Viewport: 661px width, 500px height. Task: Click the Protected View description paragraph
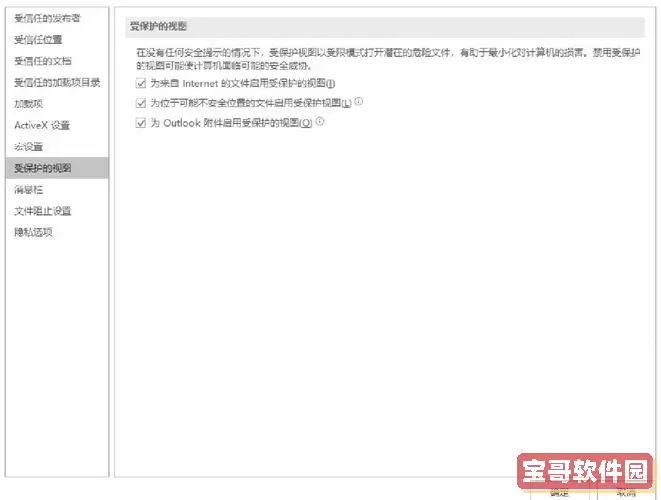pos(388,59)
